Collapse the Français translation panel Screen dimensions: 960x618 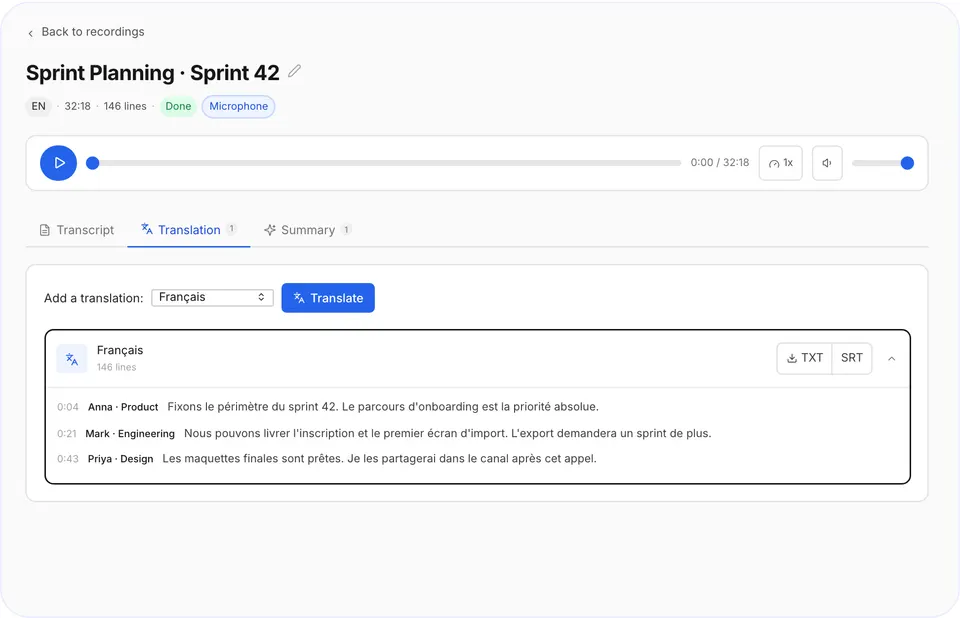click(x=891, y=359)
